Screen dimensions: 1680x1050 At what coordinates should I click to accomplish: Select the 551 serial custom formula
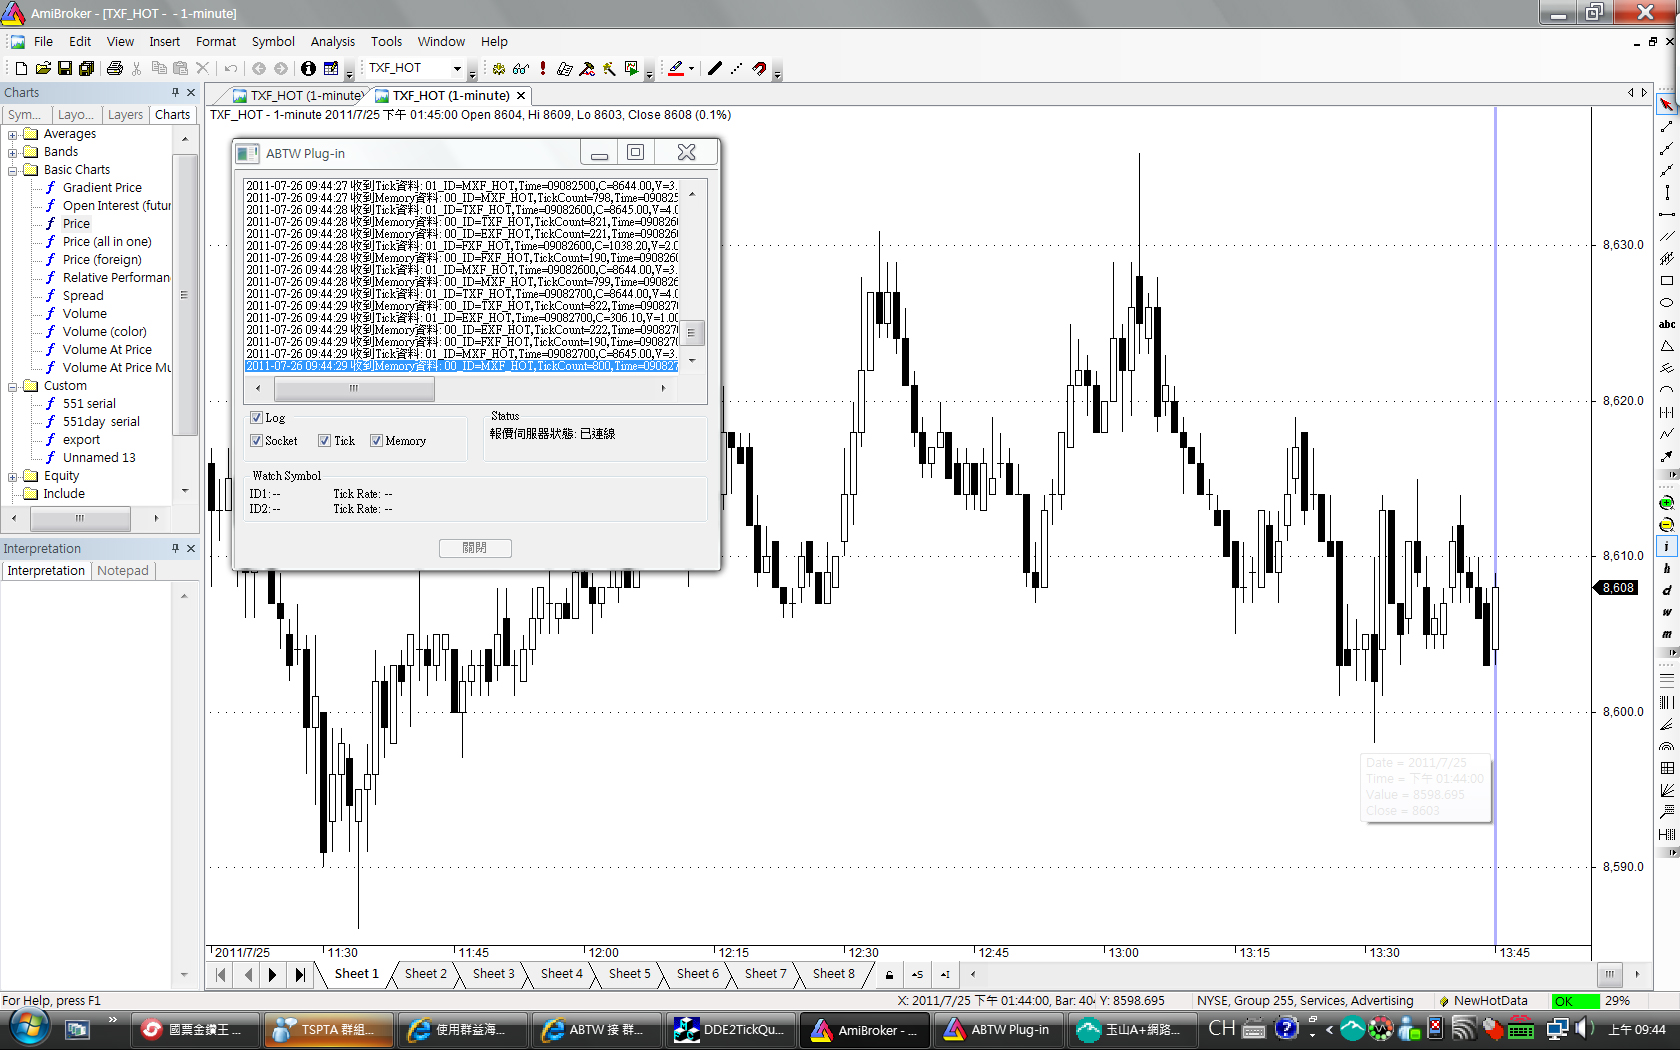tap(89, 404)
